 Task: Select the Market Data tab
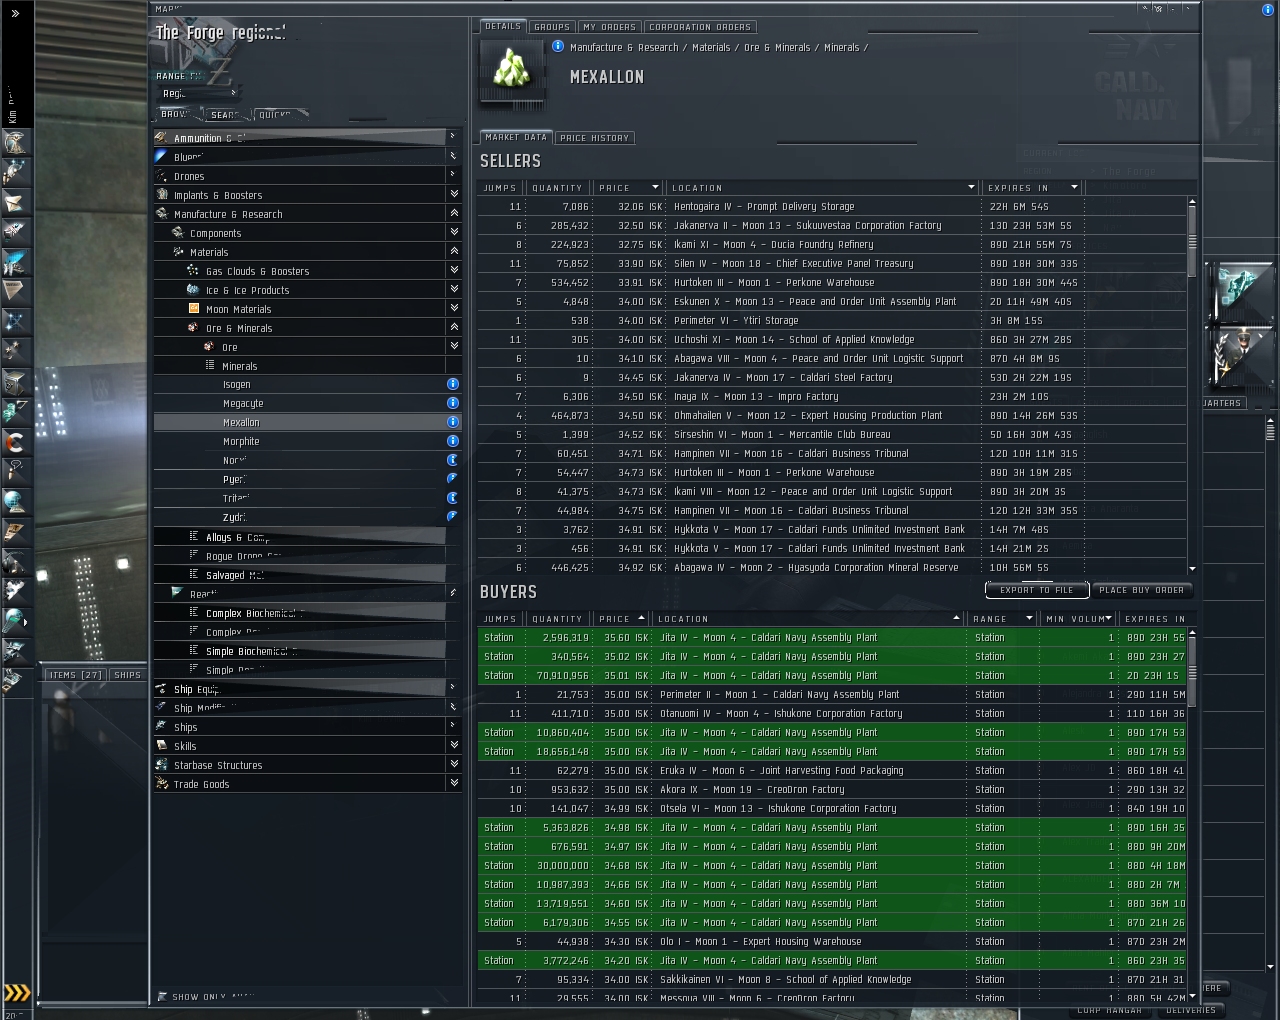pyautogui.click(x=516, y=137)
